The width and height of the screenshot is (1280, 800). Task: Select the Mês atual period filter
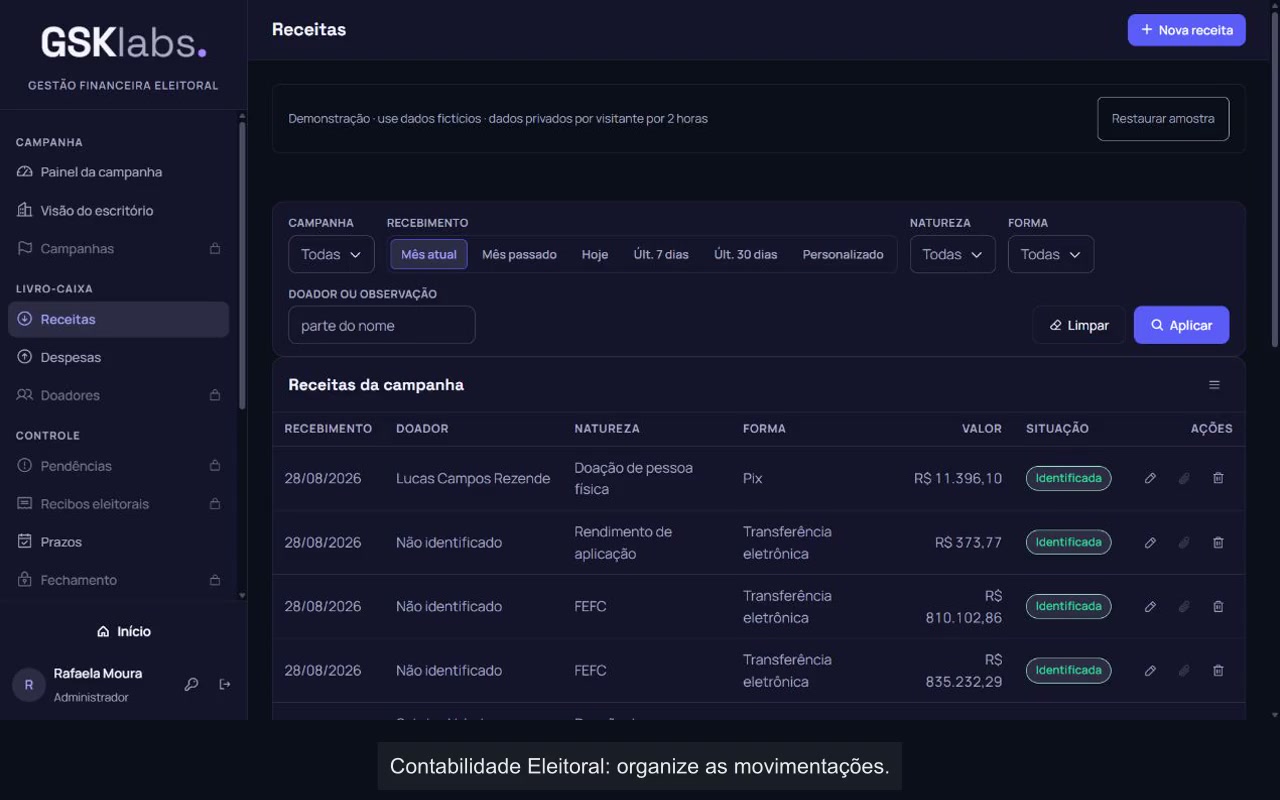(x=429, y=254)
